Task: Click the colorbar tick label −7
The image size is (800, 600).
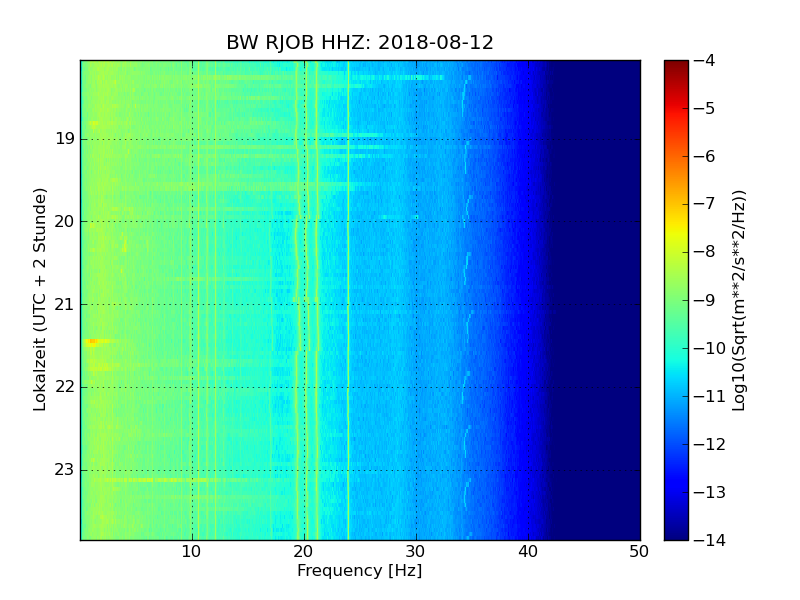Action: point(705,204)
